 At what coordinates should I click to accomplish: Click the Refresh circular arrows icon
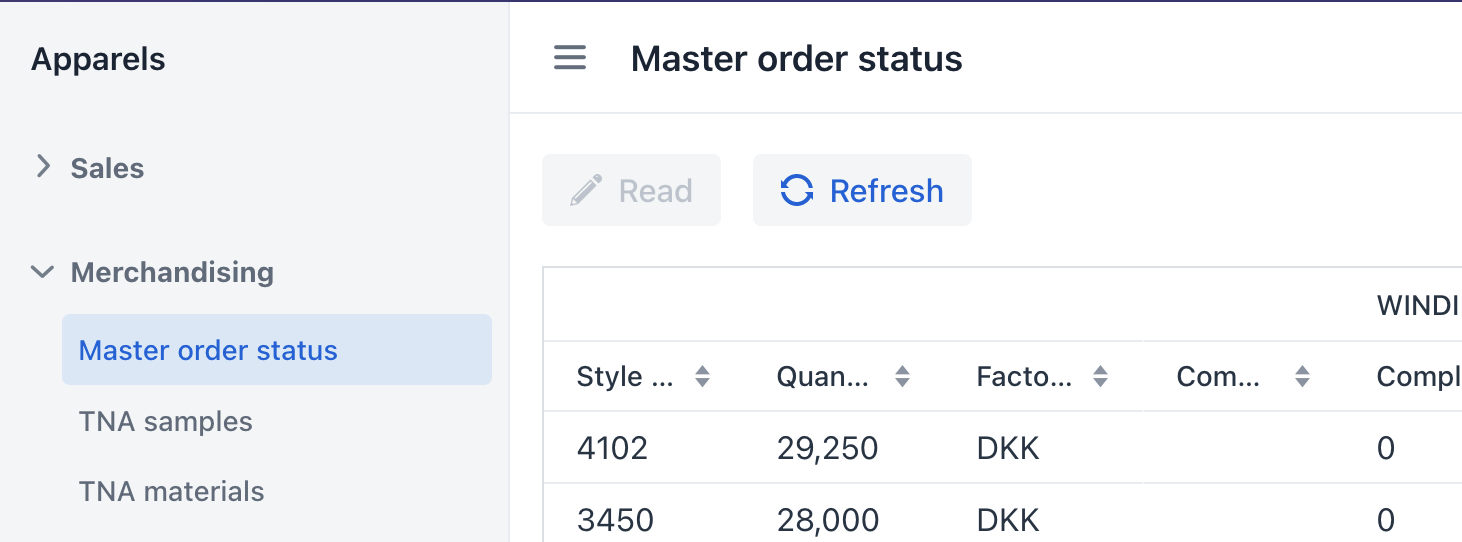coord(797,190)
